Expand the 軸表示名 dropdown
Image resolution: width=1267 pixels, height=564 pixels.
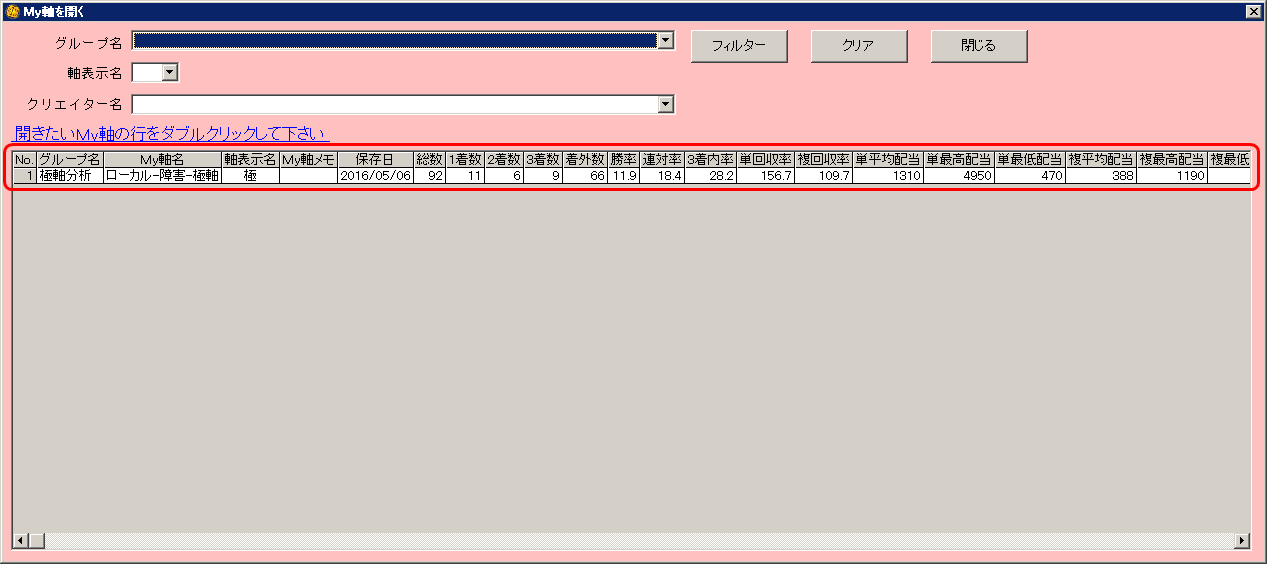point(169,72)
